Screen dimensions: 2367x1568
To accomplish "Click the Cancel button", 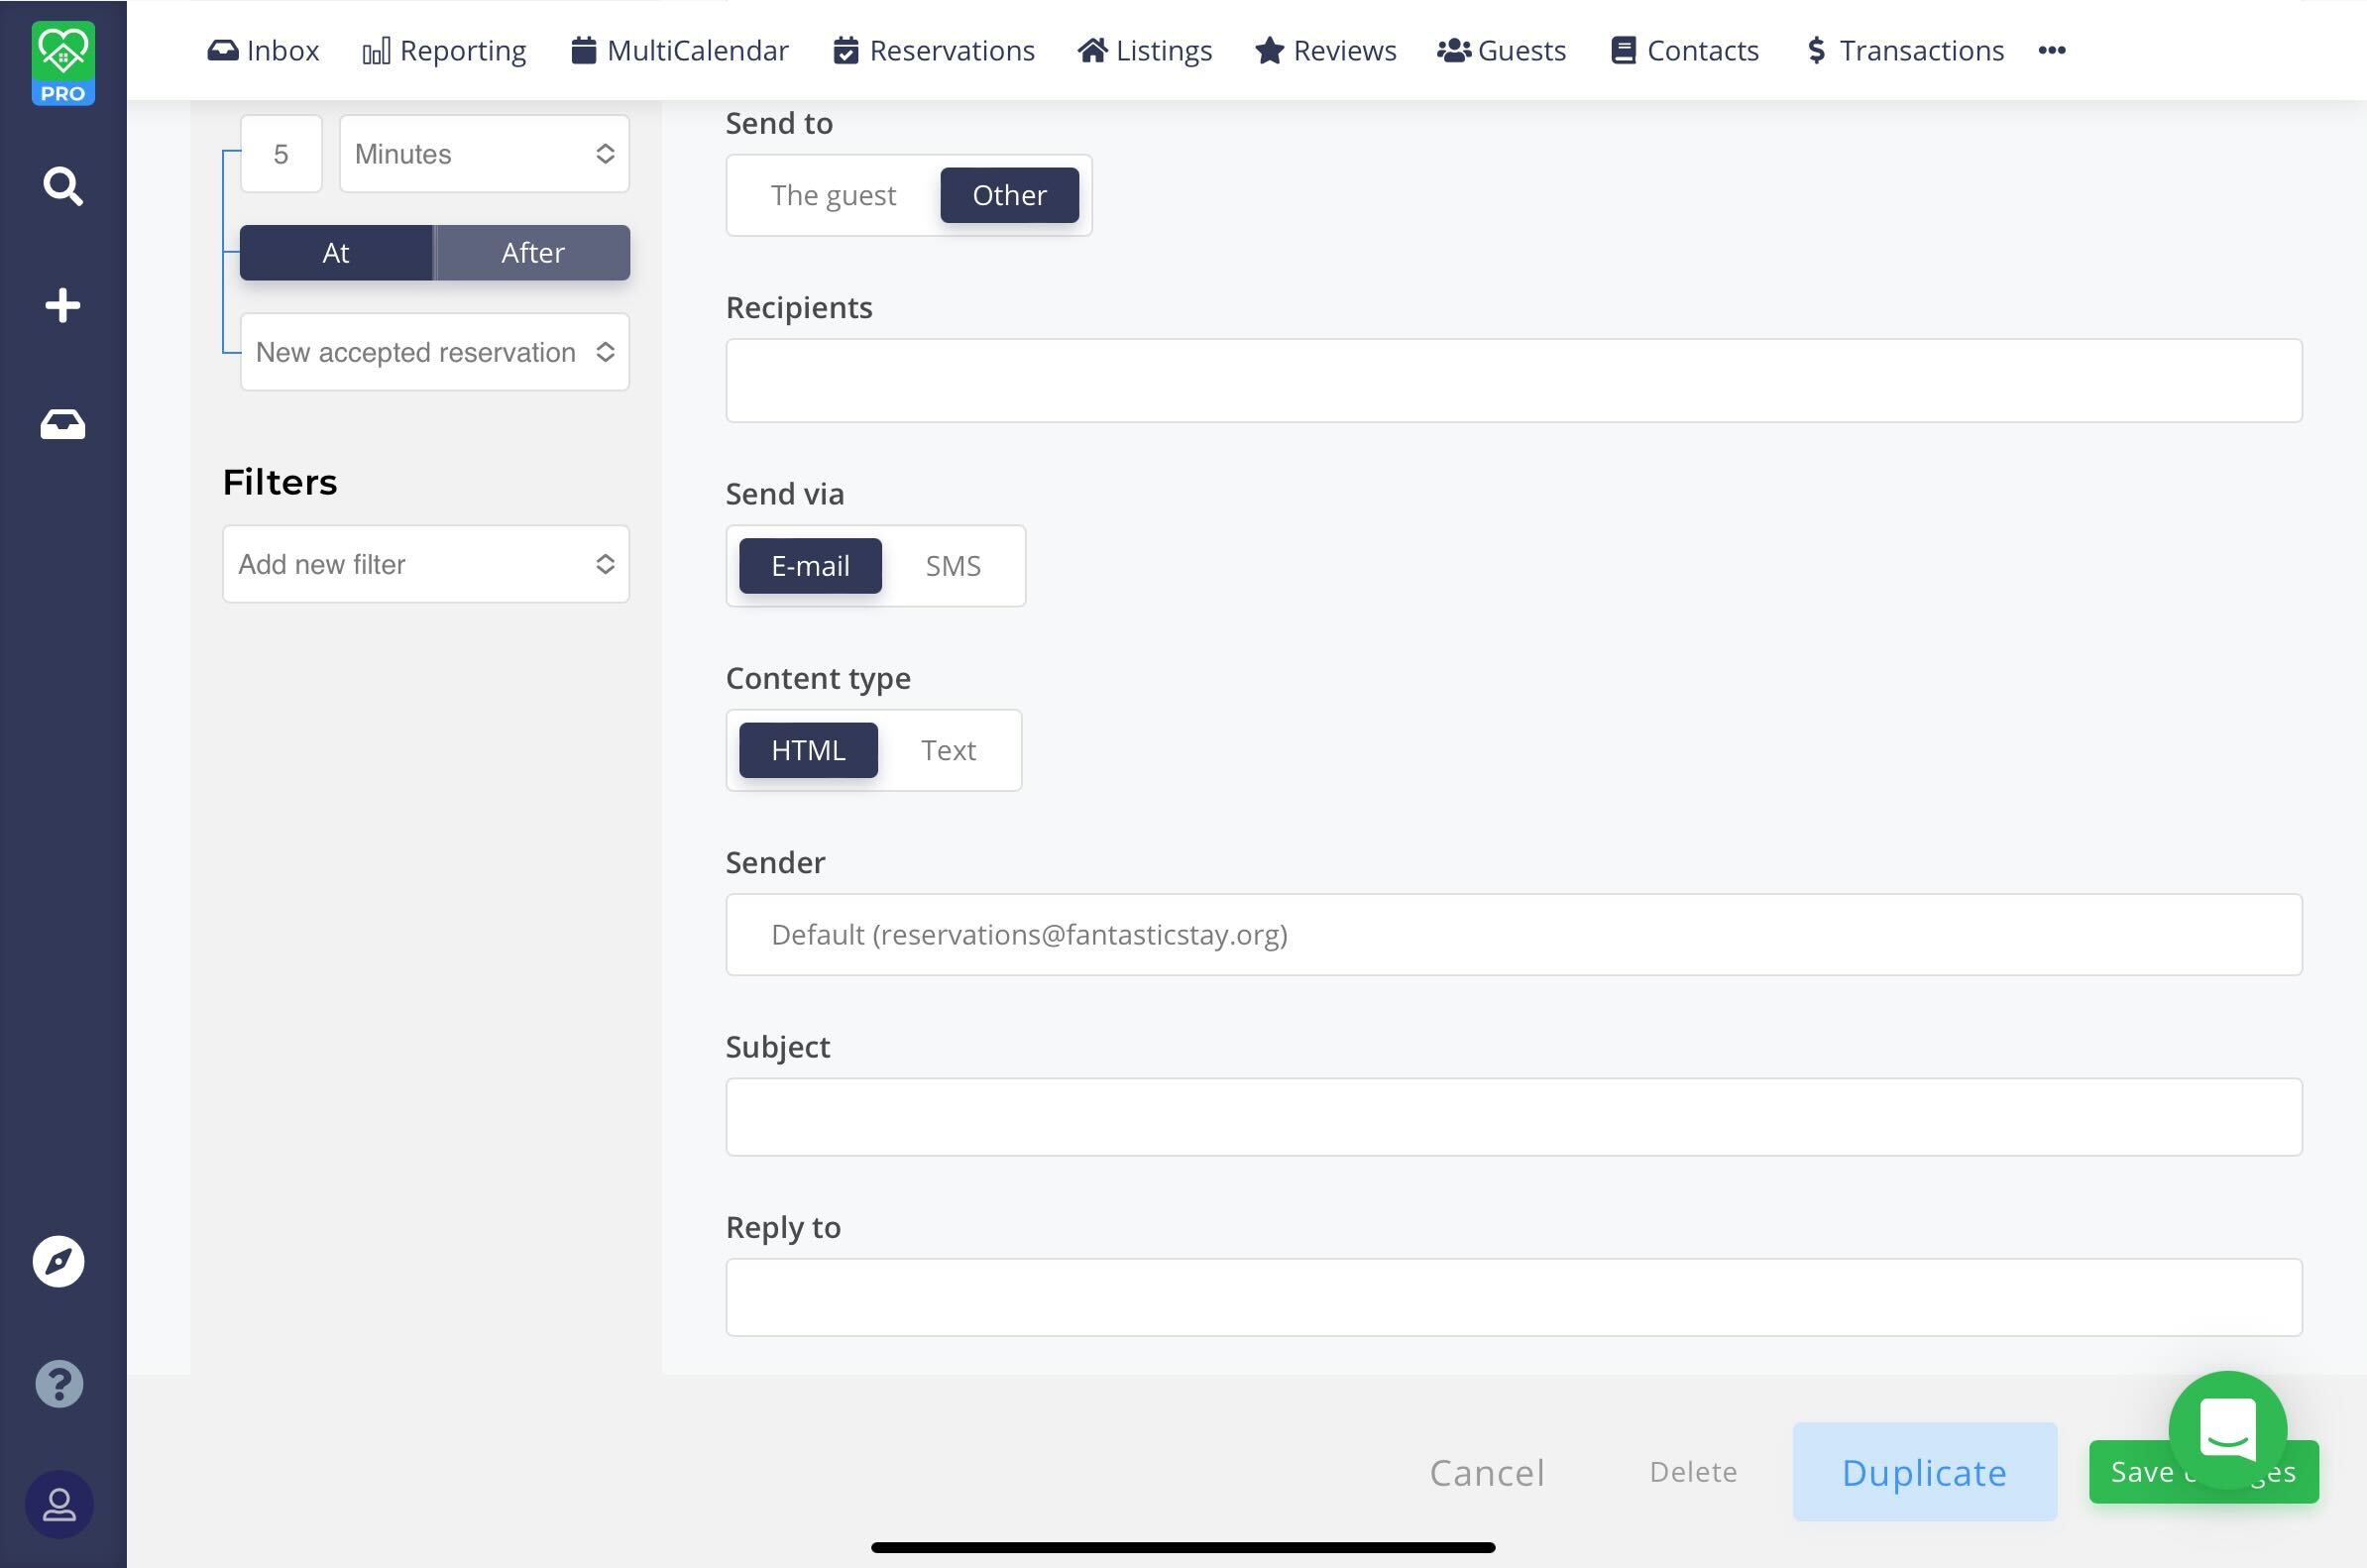I will 1486,1472.
